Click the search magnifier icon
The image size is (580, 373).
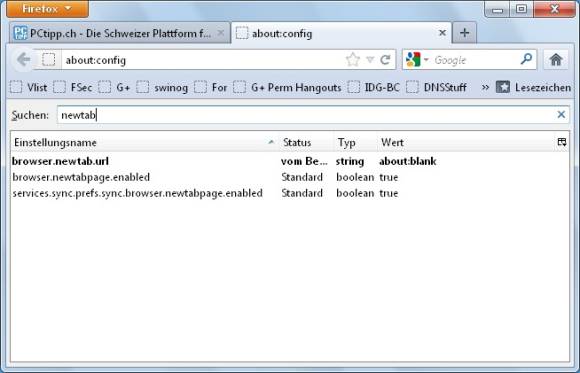[526, 59]
